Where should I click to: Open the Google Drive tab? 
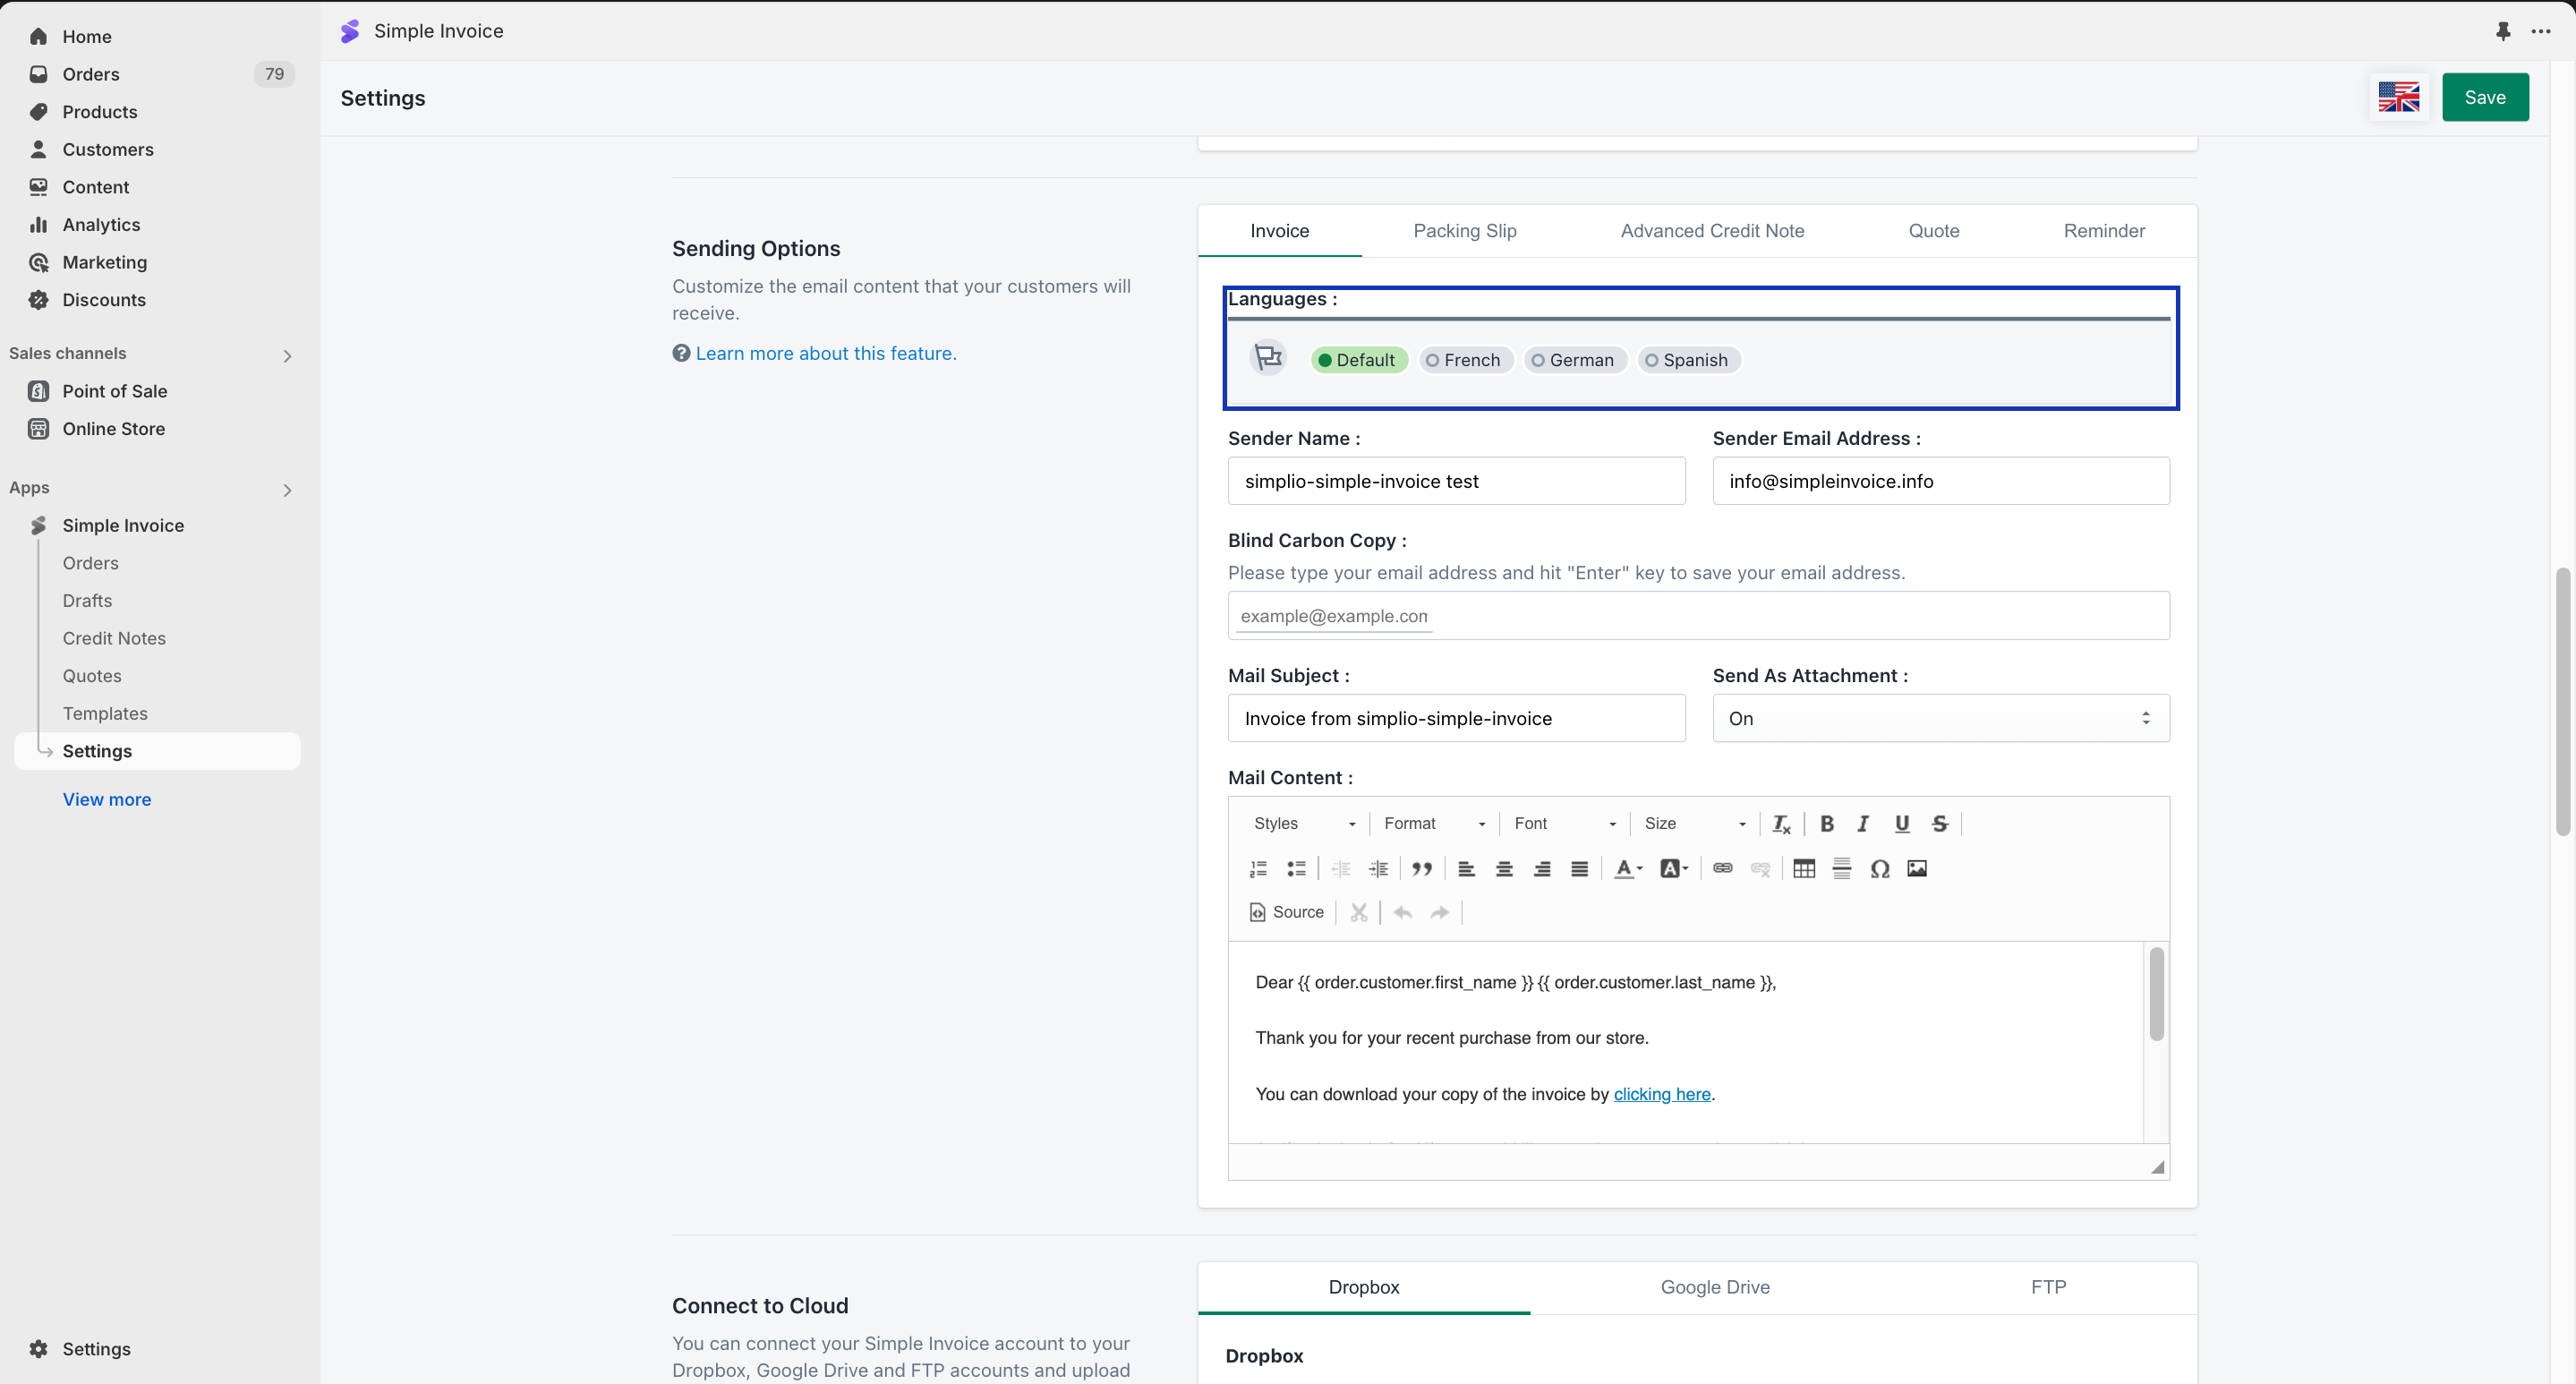(1714, 1287)
